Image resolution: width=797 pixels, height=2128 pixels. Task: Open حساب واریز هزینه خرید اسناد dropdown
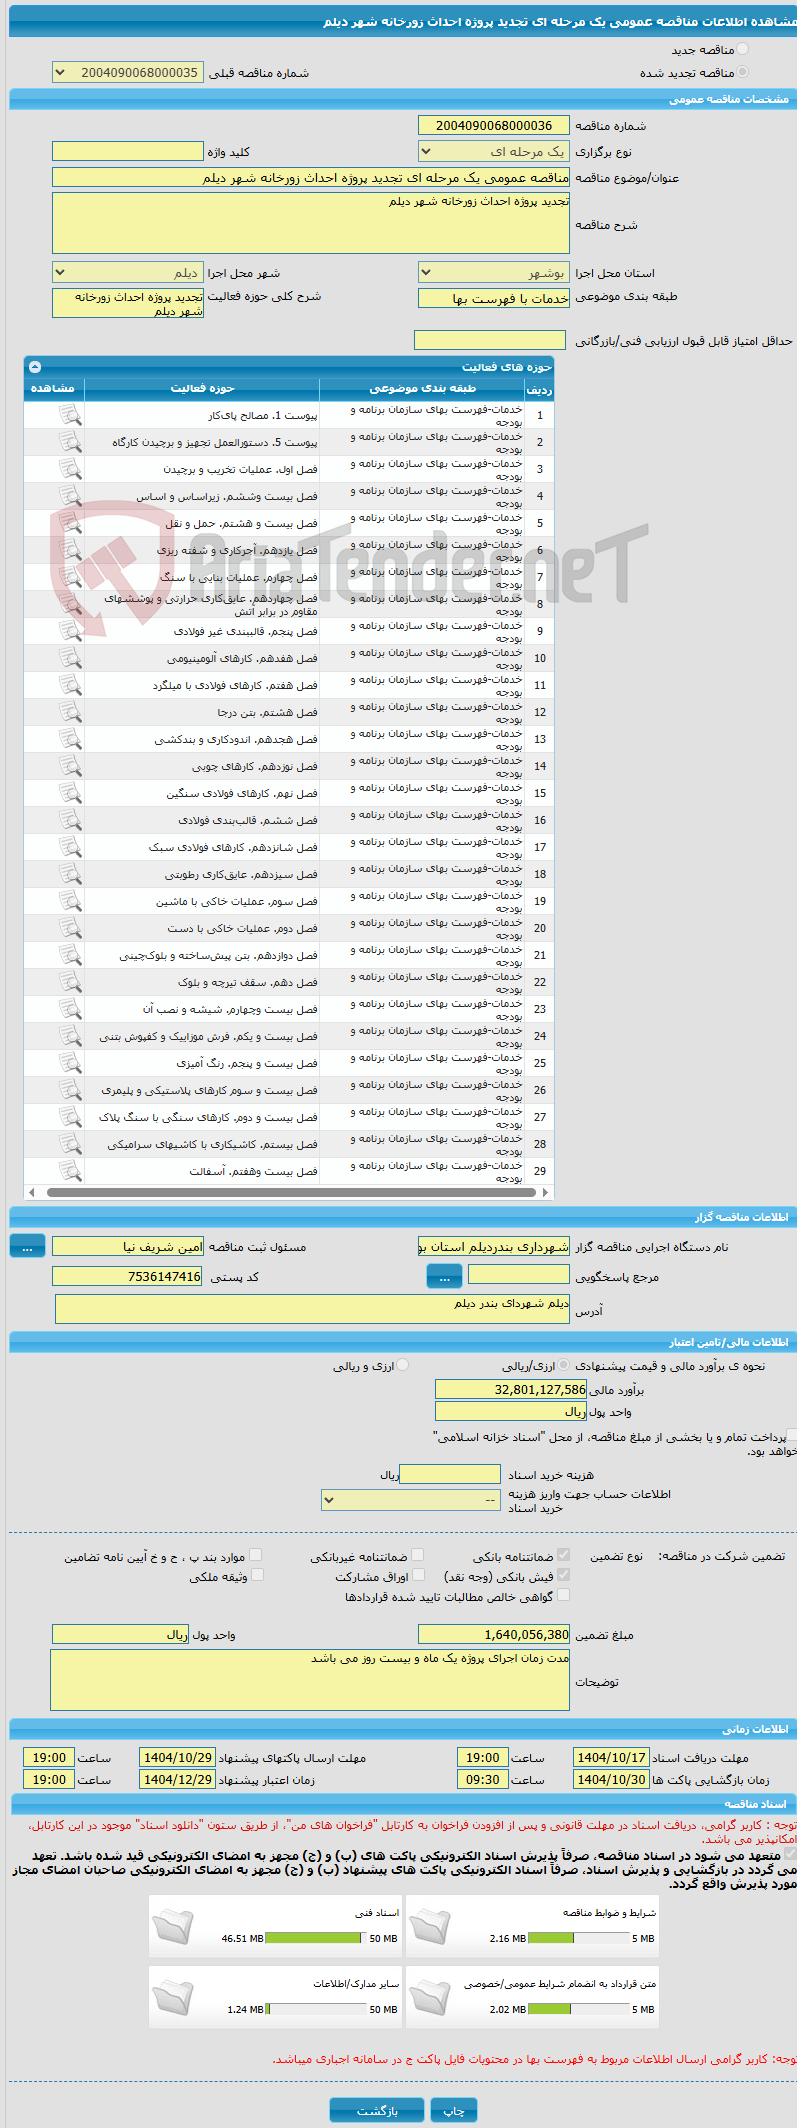coord(411,1500)
